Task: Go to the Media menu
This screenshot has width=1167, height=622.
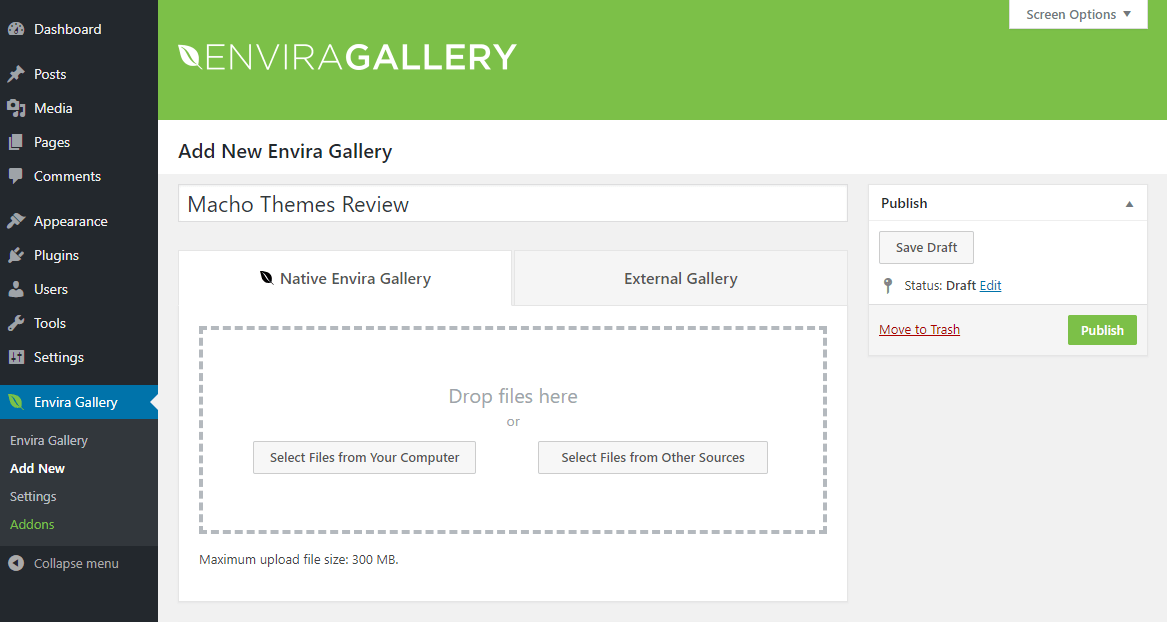Action: pos(79,108)
